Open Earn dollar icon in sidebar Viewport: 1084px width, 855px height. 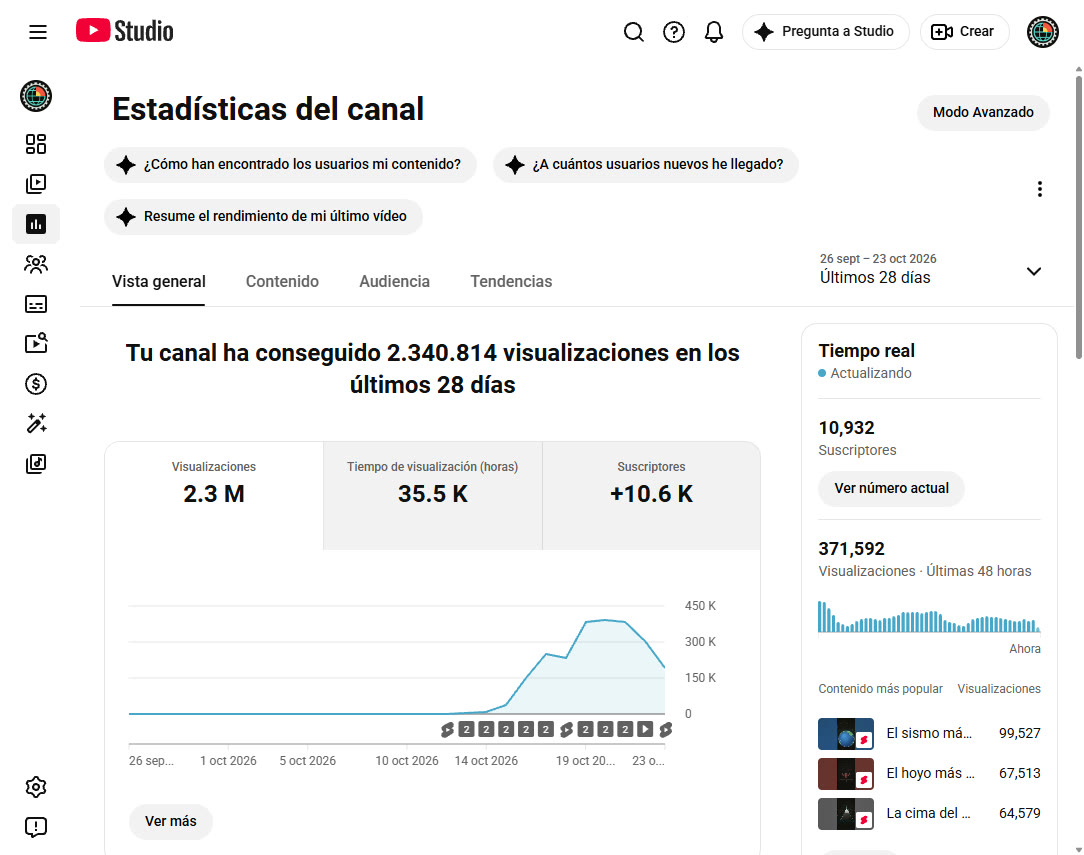36,384
